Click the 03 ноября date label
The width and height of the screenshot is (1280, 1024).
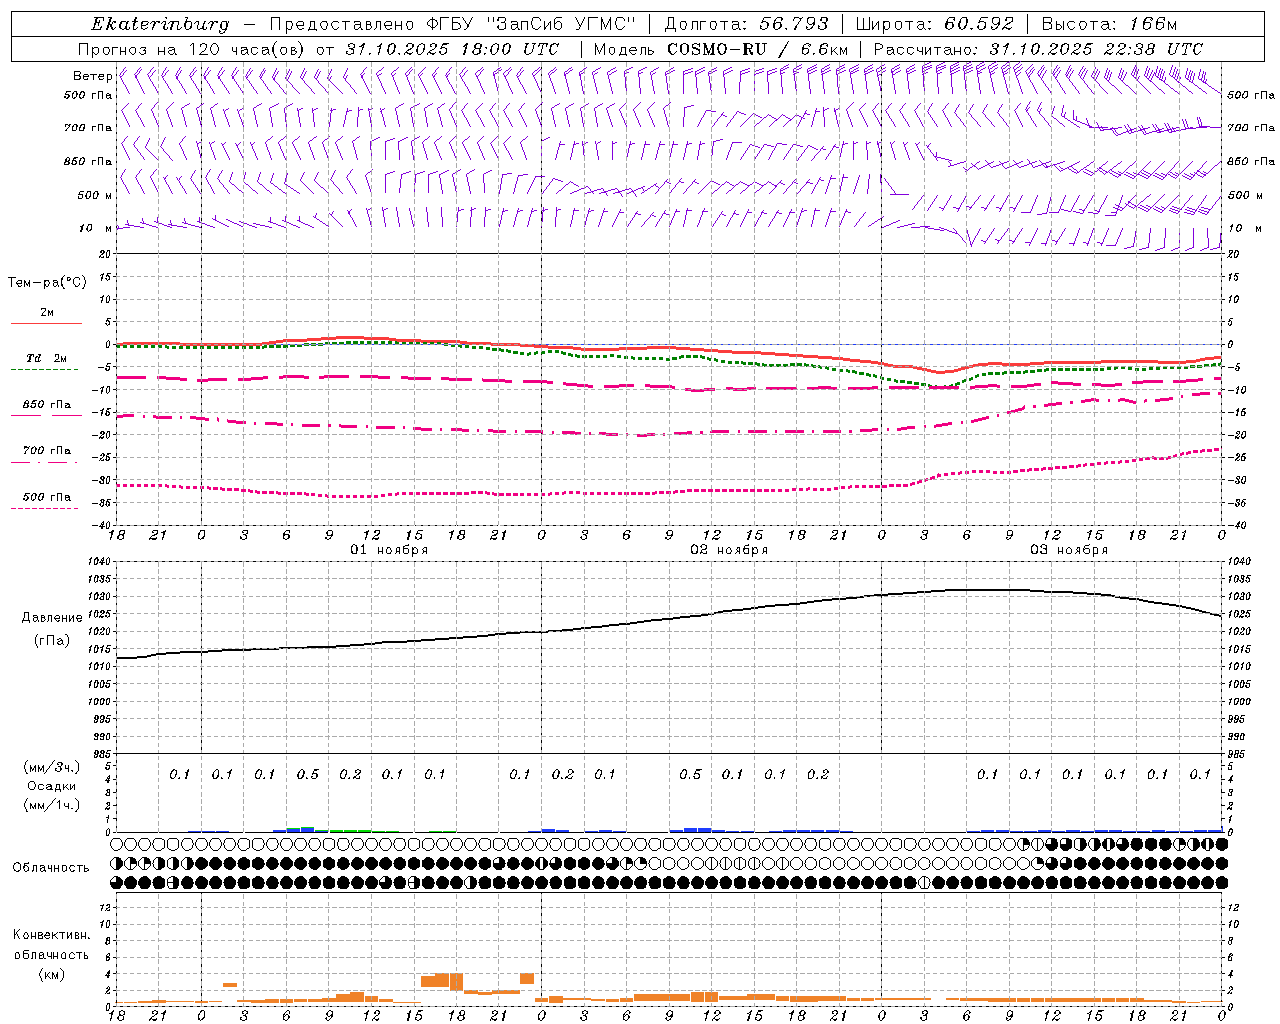(1069, 550)
